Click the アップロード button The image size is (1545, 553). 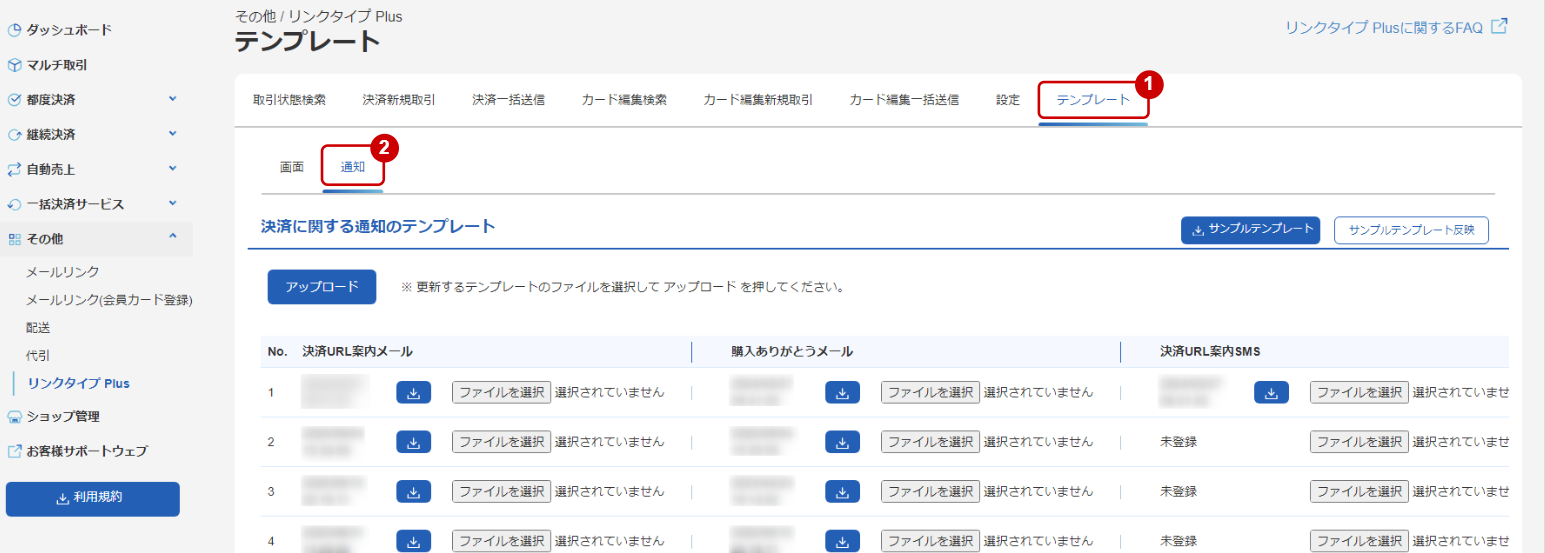(x=321, y=287)
